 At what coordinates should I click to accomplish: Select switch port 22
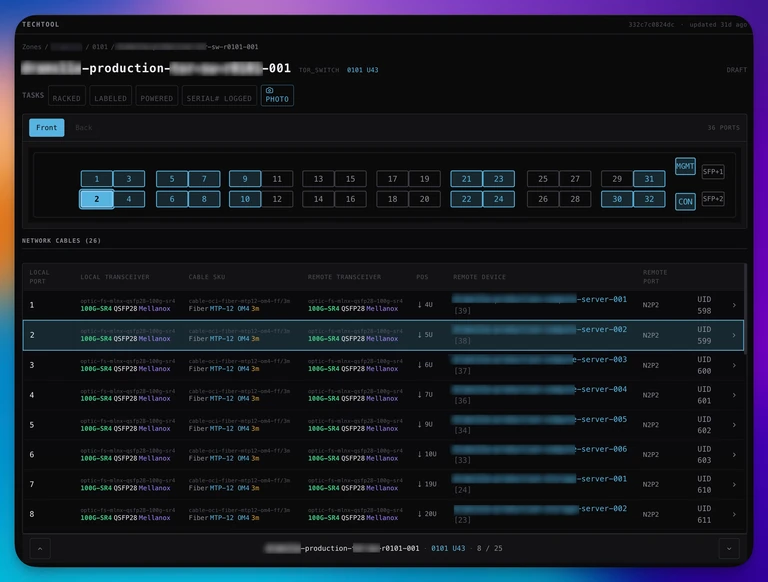pos(466,199)
